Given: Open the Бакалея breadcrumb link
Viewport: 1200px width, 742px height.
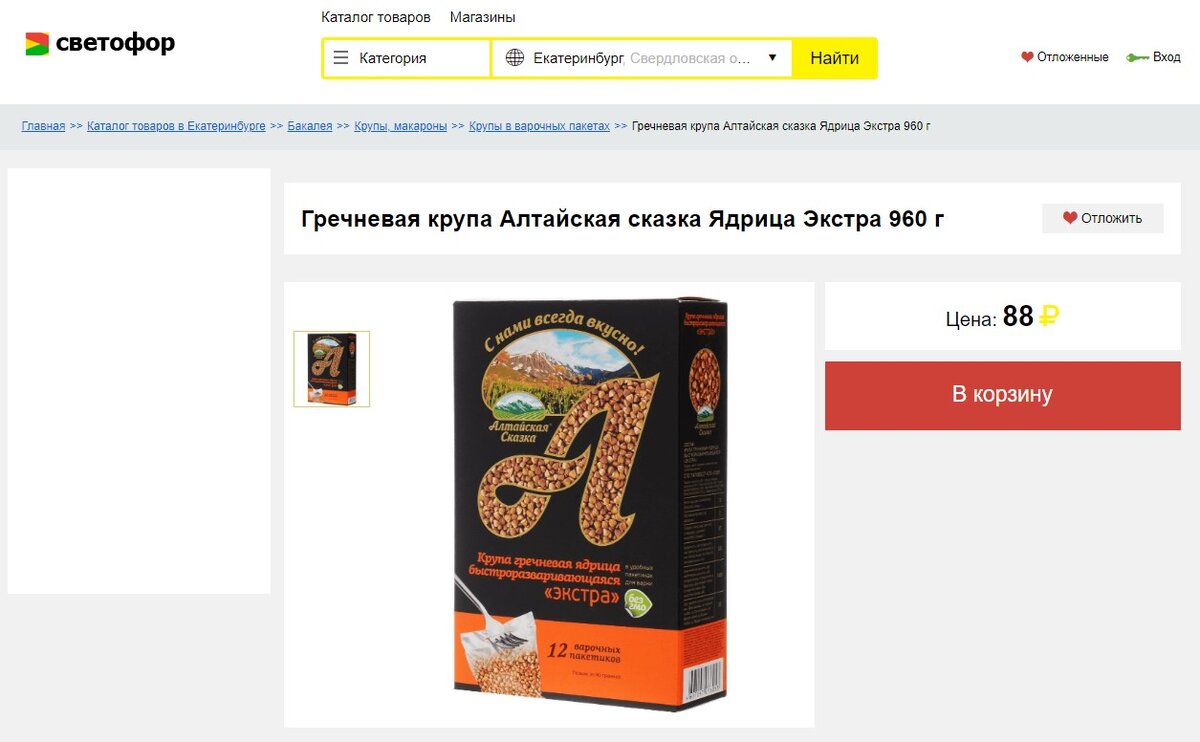Looking at the screenshot, I should 310,126.
